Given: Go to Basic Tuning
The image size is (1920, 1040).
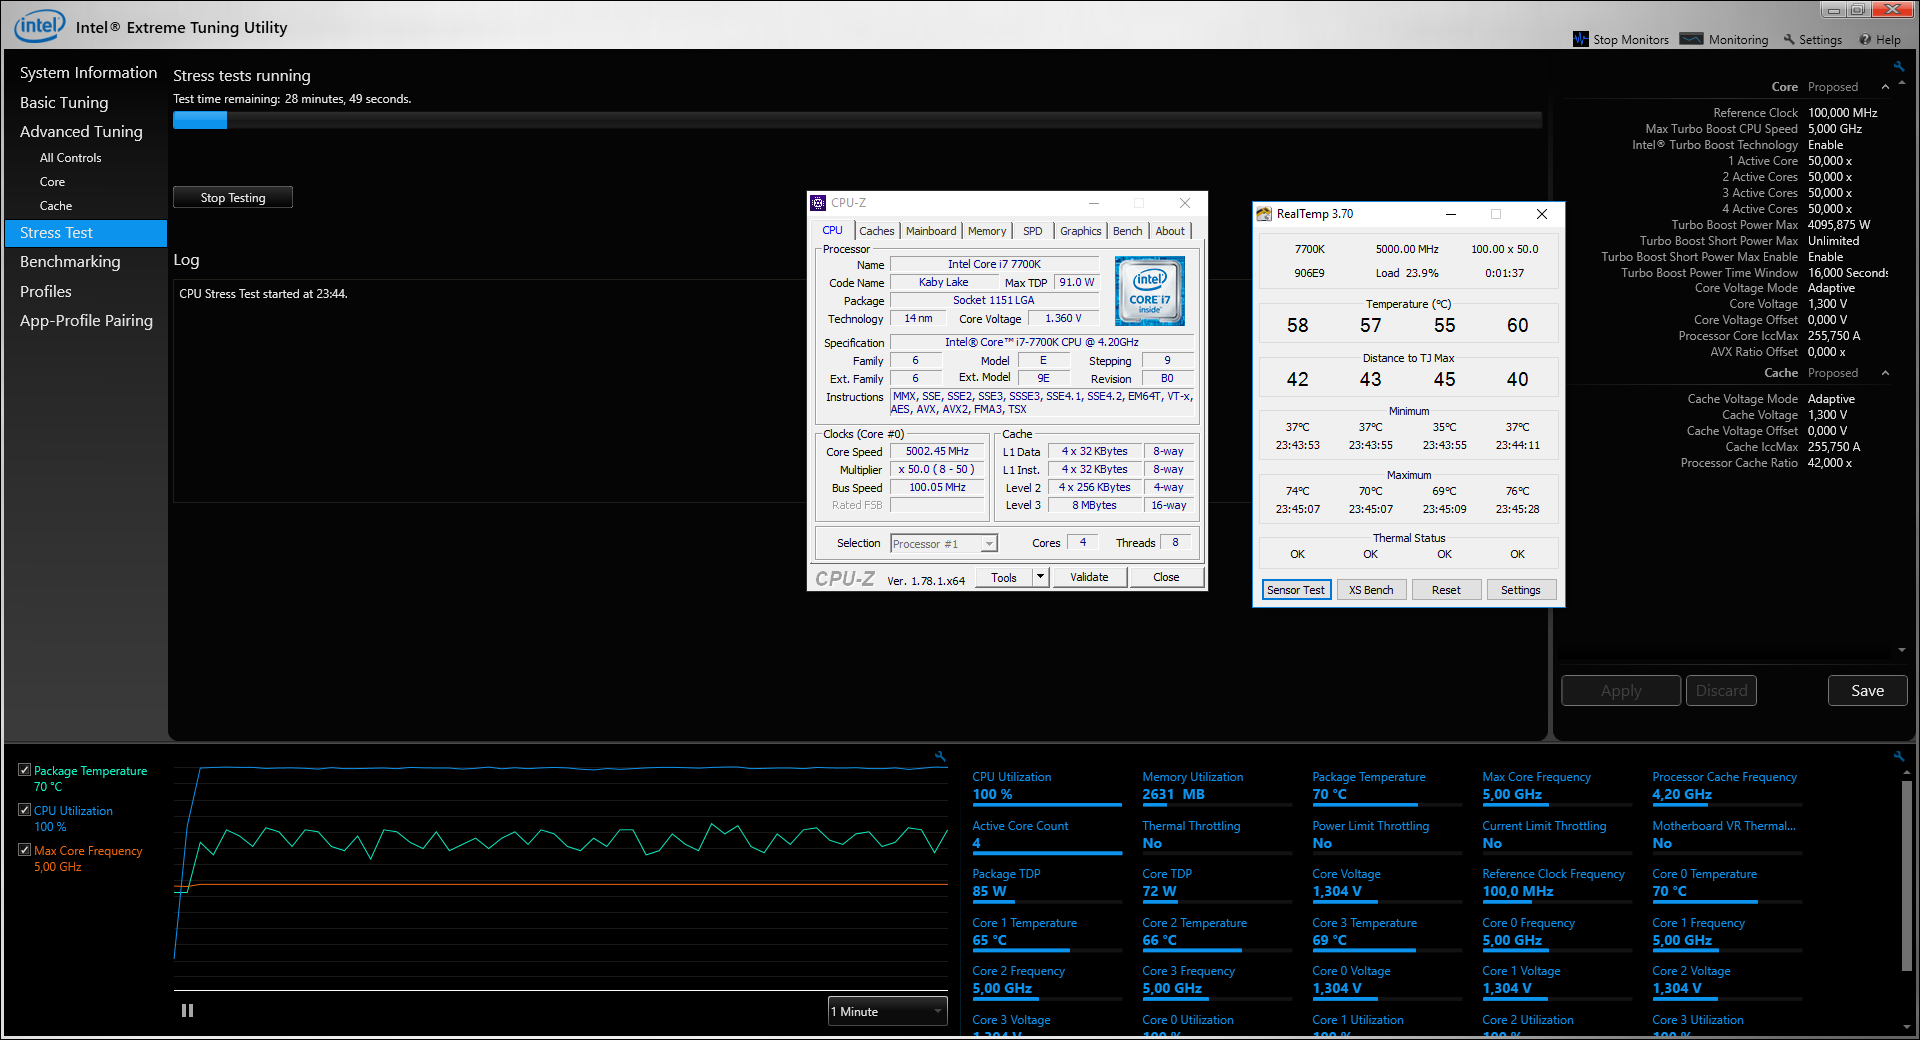Looking at the screenshot, I should (64, 103).
